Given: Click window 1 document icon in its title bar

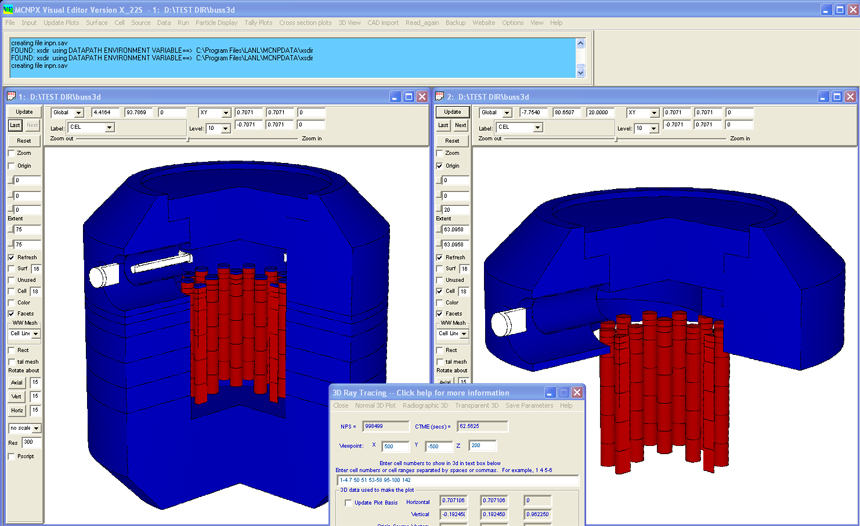Looking at the screenshot, I should (x=12, y=97).
